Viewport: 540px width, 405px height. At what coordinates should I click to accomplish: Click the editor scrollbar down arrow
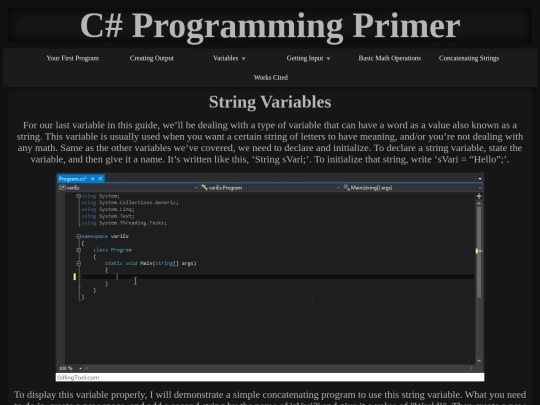[x=479, y=361]
